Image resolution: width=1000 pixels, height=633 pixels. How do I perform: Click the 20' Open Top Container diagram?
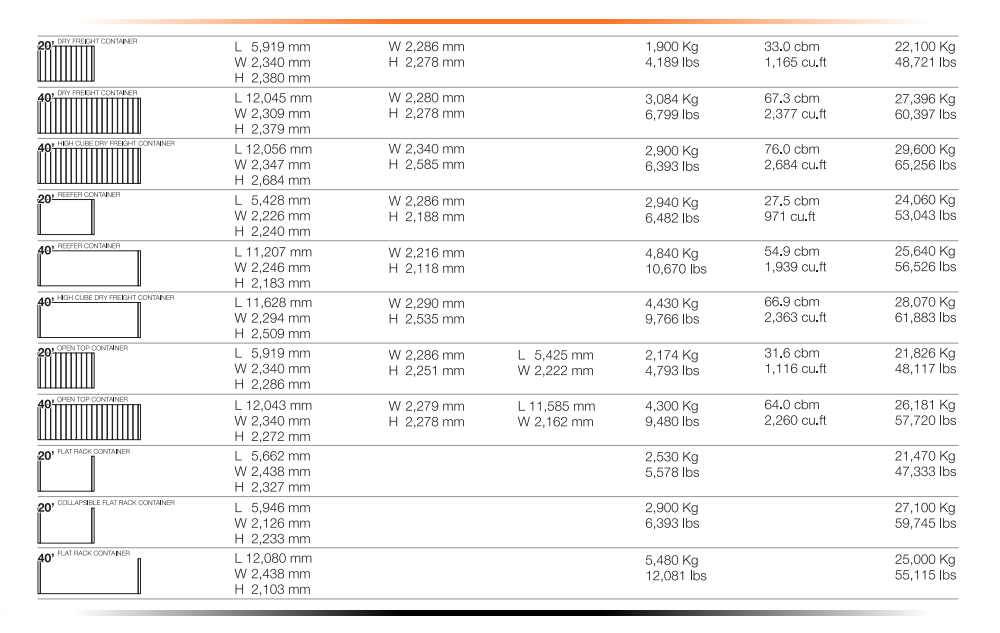[66, 371]
